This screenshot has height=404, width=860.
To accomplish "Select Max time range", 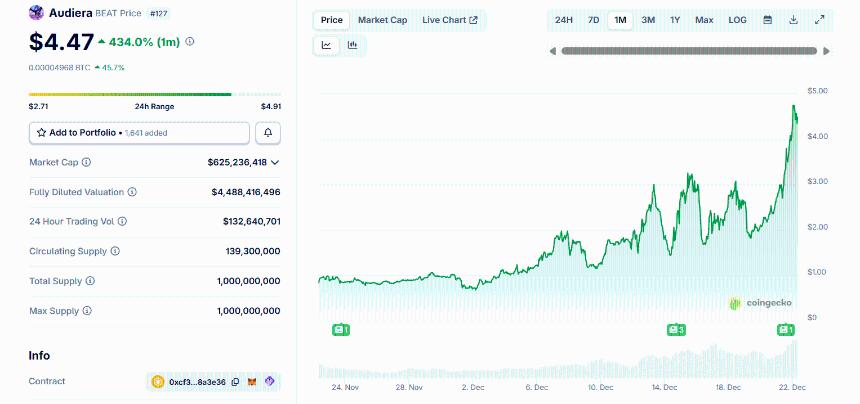I will point(704,20).
